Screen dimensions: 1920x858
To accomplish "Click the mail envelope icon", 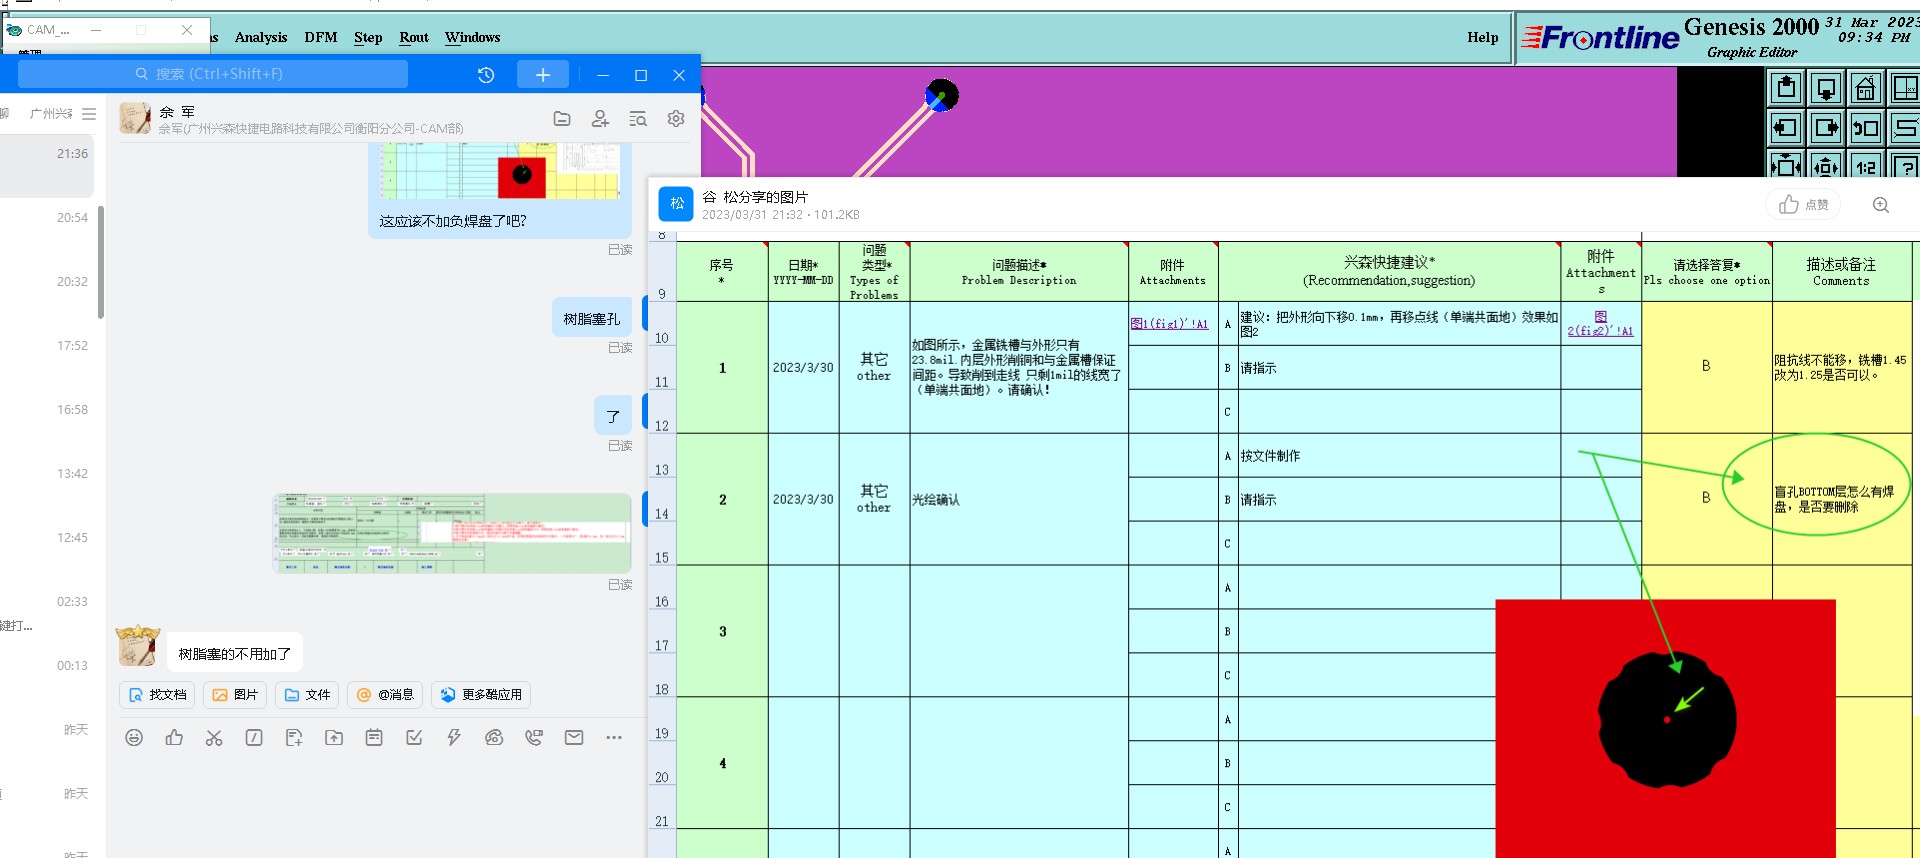I will click(574, 738).
